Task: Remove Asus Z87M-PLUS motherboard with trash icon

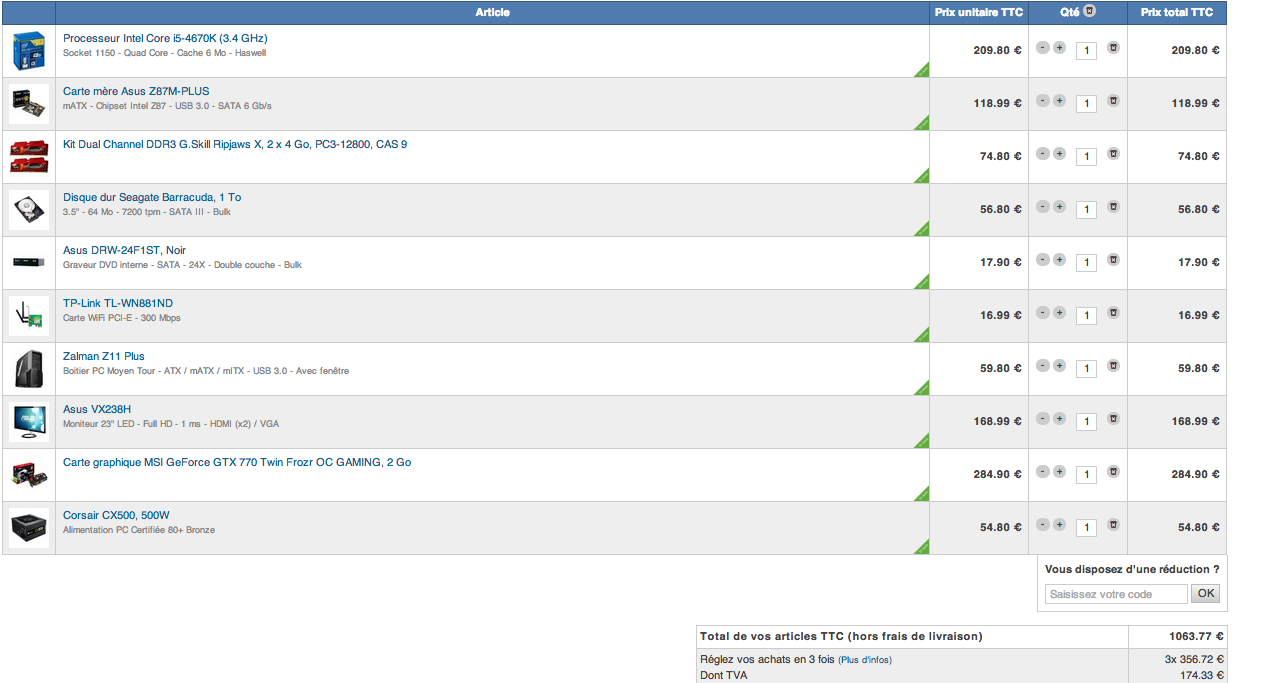Action: (x=1113, y=101)
